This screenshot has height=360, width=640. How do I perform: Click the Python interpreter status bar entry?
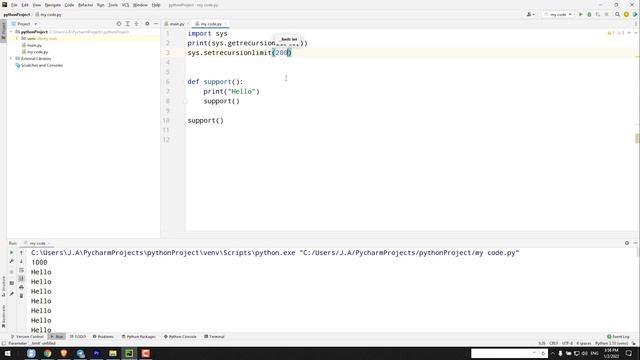pyautogui.click(x=611, y=343)
